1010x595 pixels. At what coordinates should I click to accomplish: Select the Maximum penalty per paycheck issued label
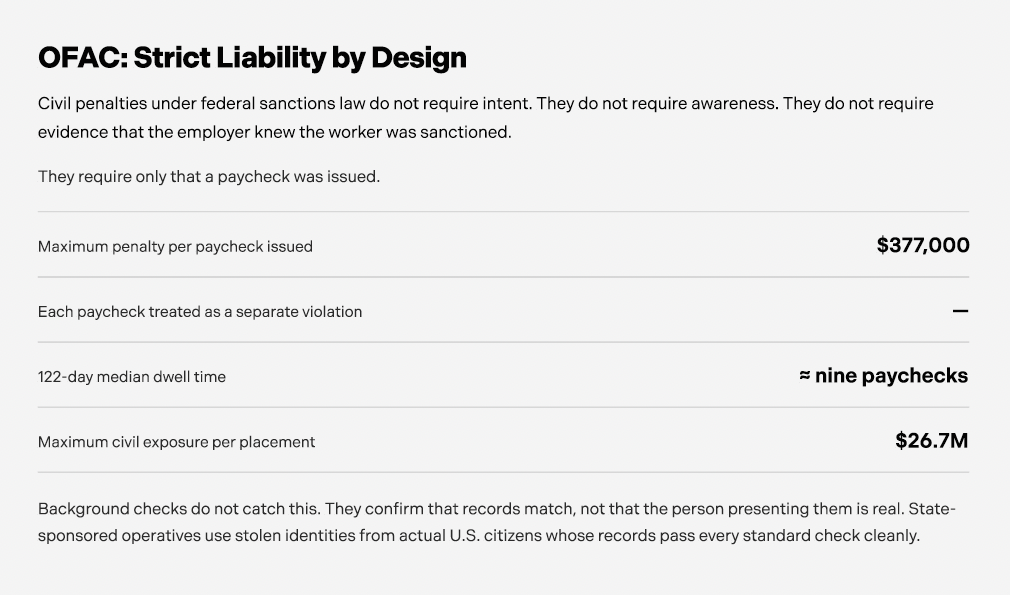pos(175,247)
